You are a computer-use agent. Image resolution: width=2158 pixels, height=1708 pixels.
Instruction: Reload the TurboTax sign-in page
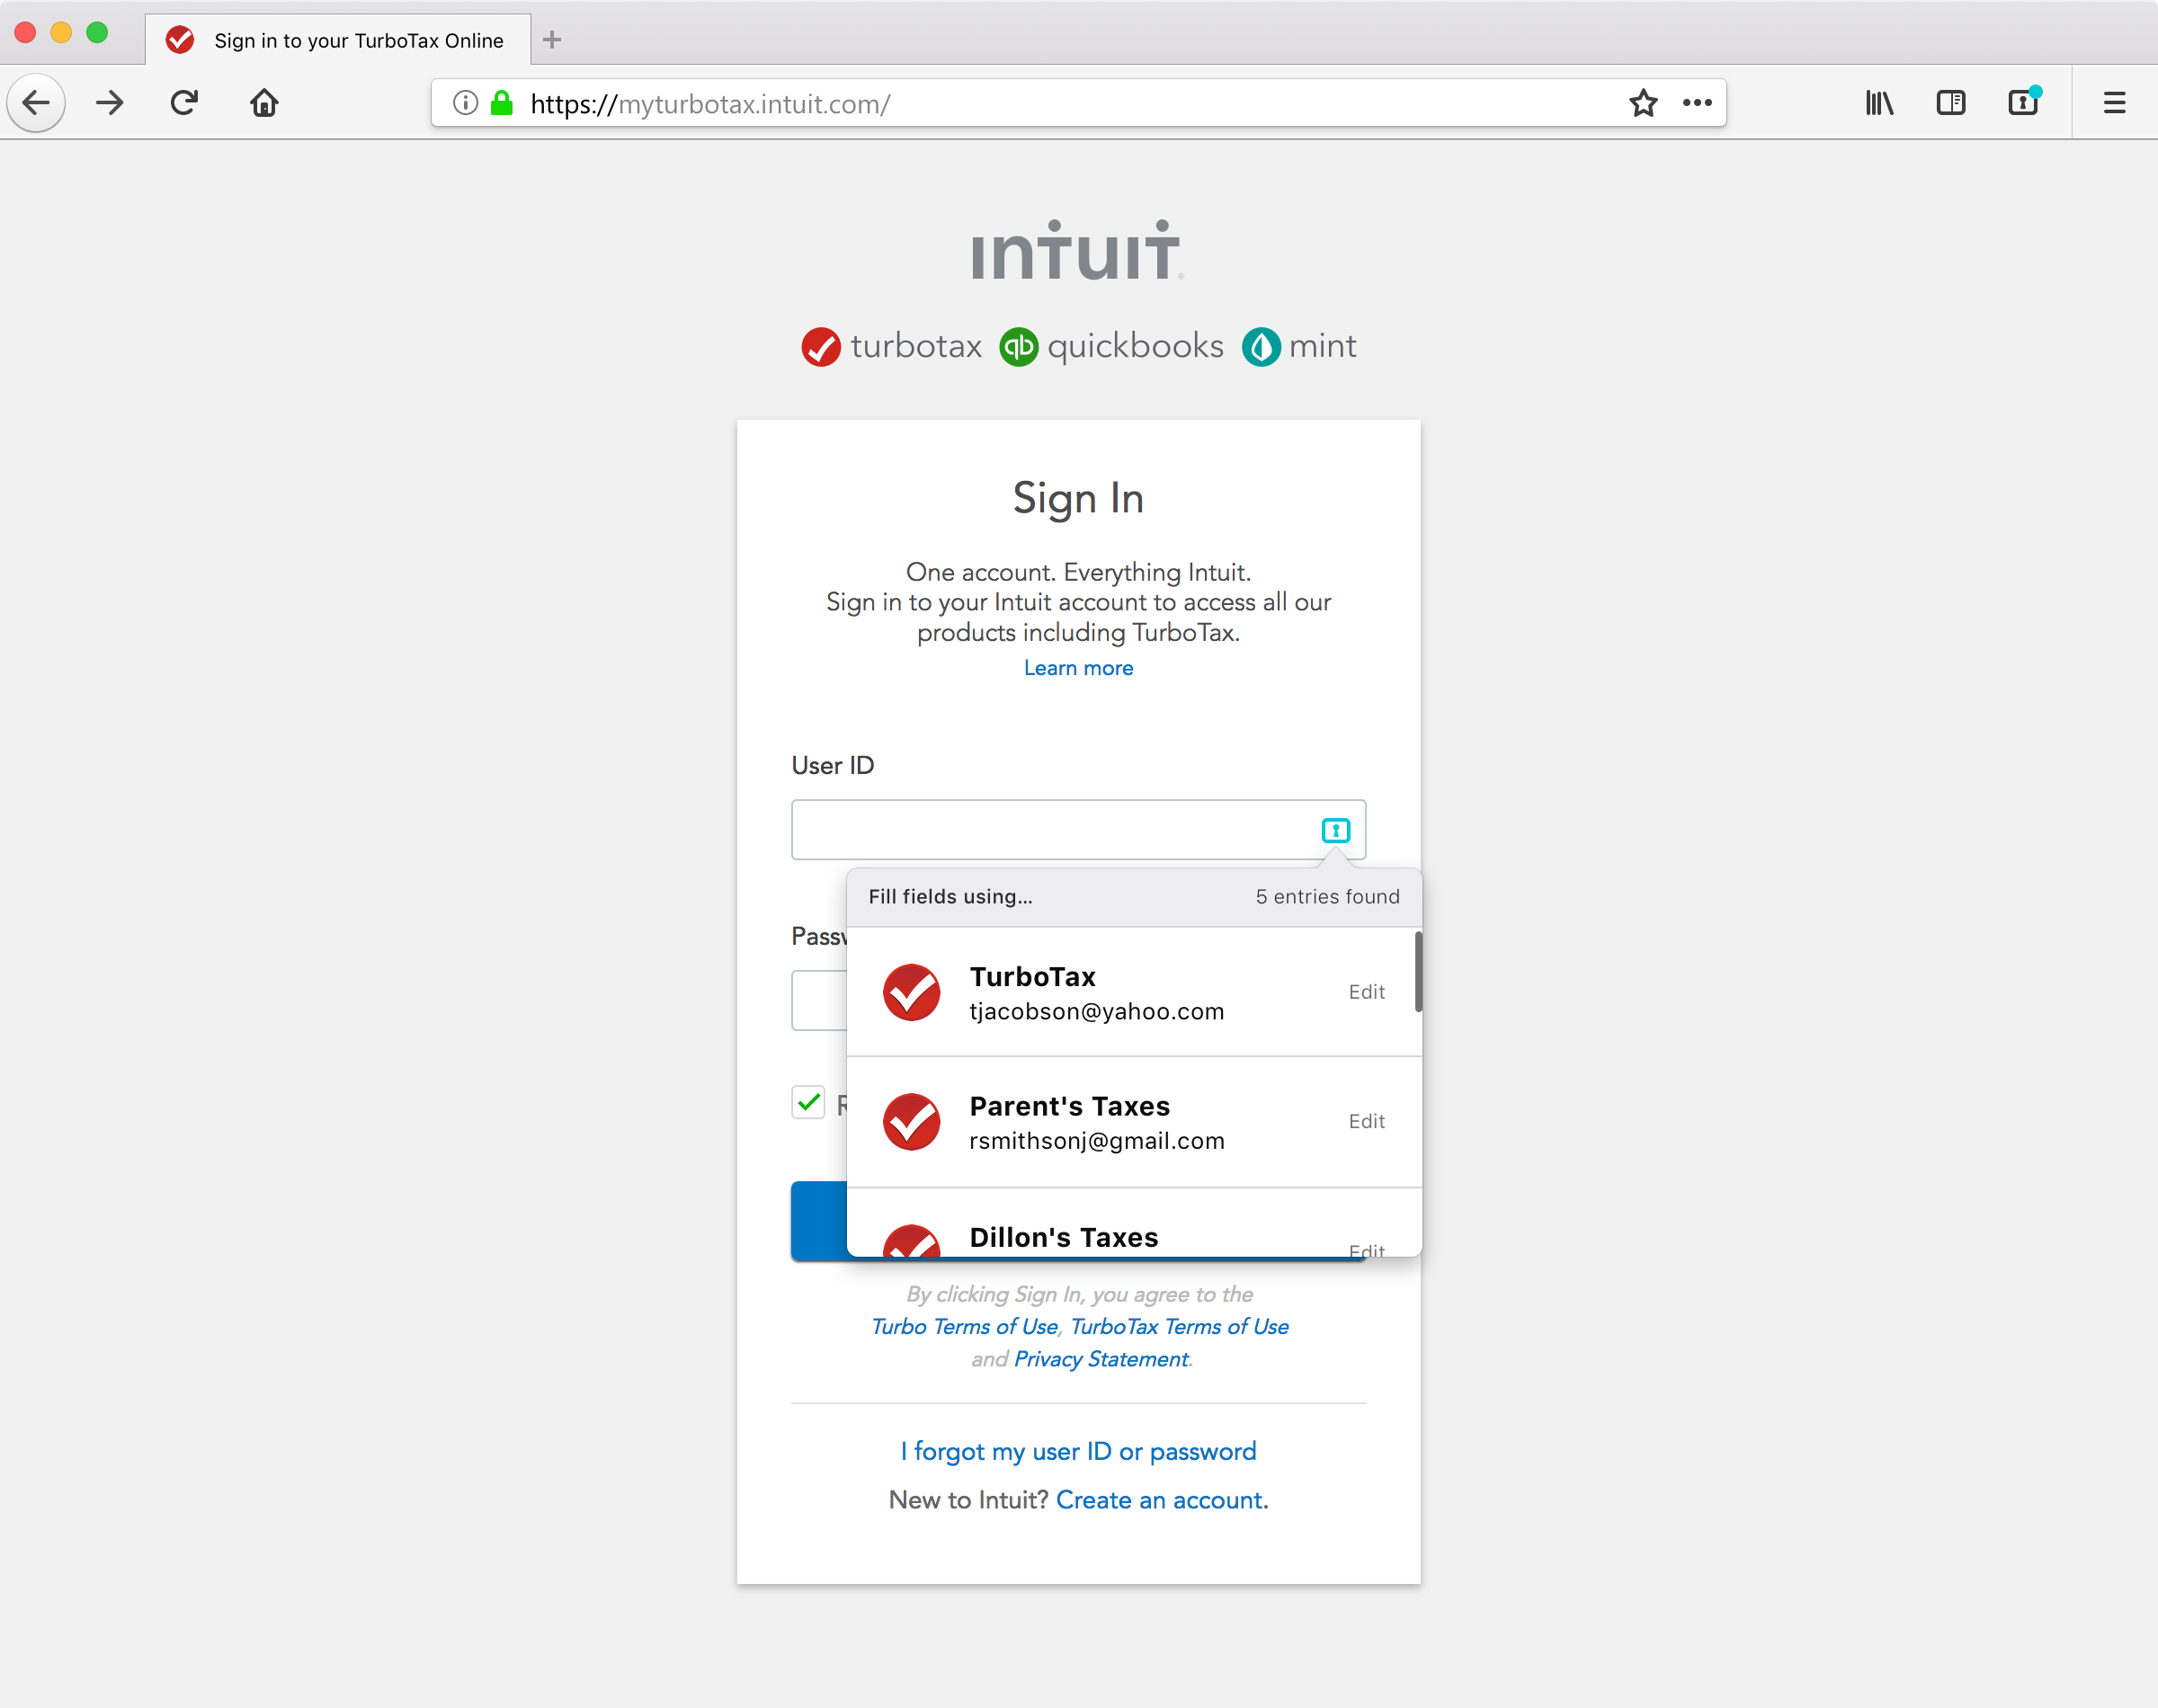pyautogui.click(x=184, y=102)
